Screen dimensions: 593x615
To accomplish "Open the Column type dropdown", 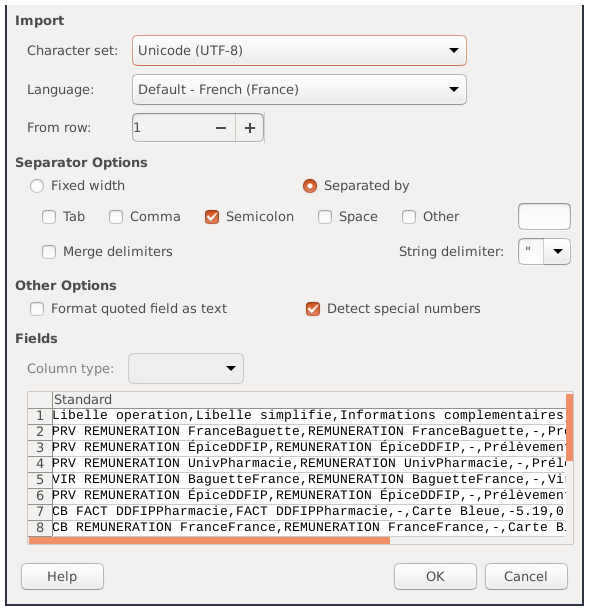I will click(x=187, y=370).
